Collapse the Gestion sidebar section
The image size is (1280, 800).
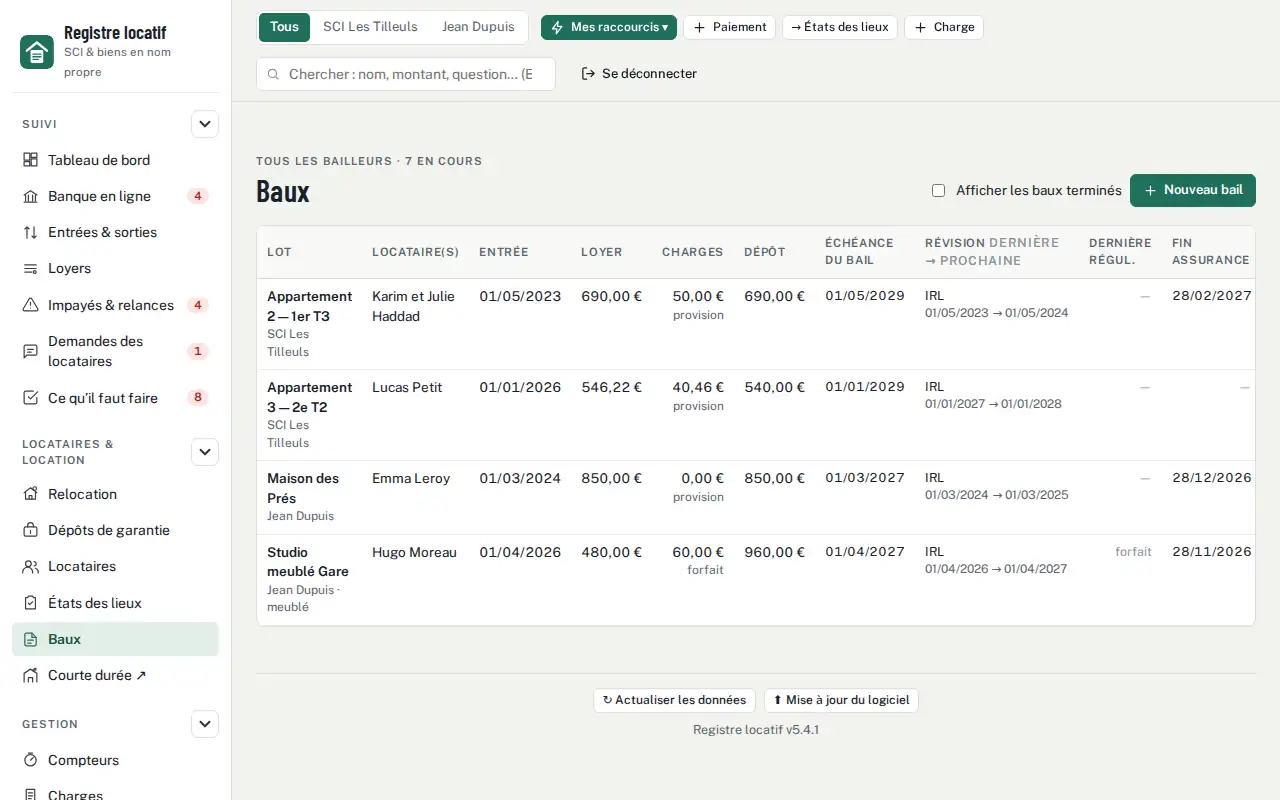[x=205, y=724]
